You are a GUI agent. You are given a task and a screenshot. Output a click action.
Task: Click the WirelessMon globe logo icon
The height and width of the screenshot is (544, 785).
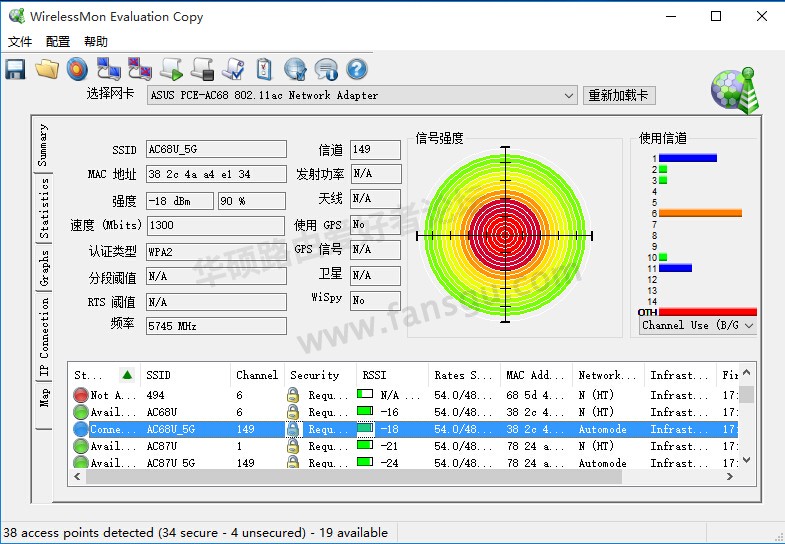735,90
